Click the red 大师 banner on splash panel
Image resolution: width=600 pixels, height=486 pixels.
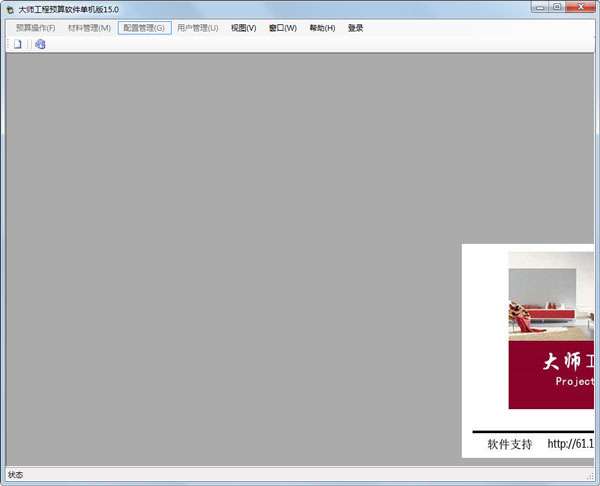(x=551, y=375)
